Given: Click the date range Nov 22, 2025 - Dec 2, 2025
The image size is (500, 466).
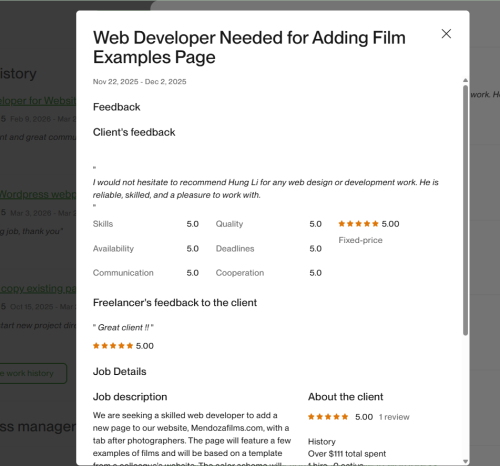Looking at the screenshot, I should [139, 82].
